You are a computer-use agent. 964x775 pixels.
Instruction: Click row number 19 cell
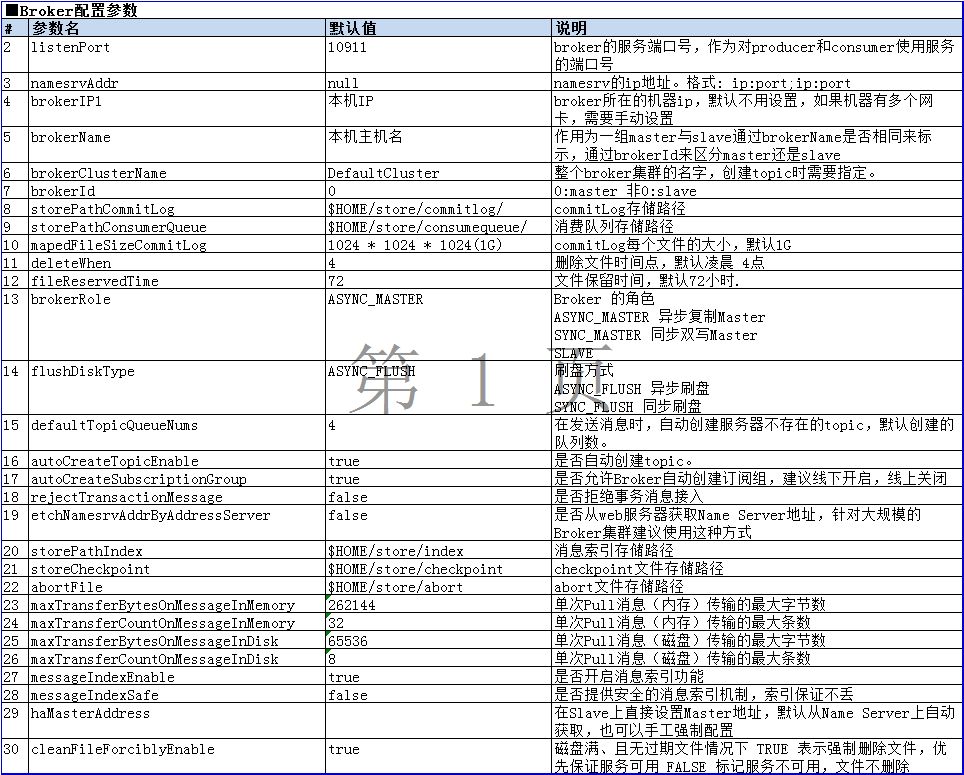click(x=15, y=523)
